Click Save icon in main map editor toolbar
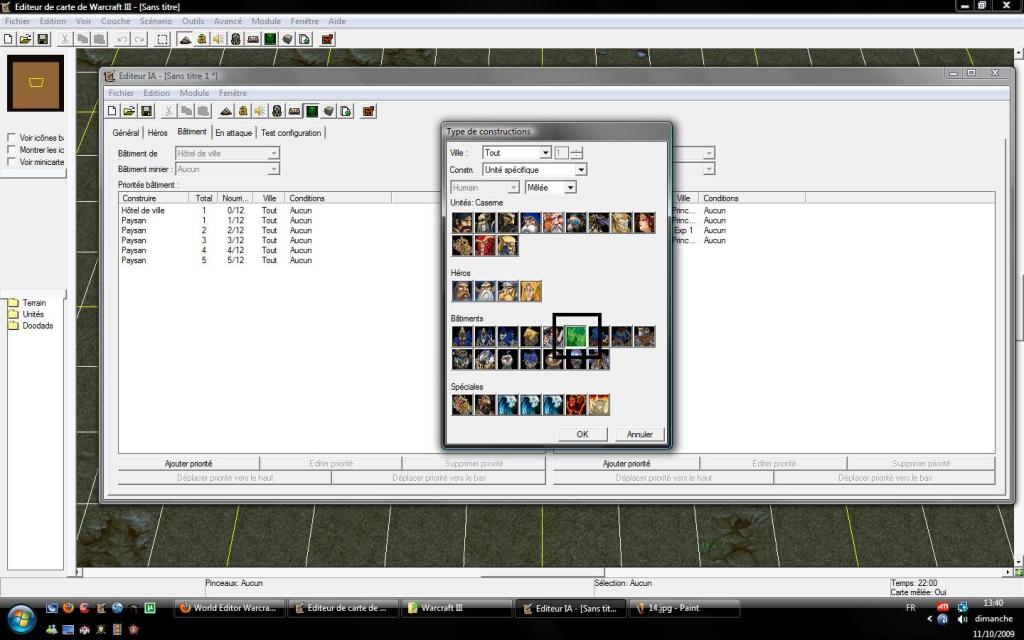 tap(42, 39)
